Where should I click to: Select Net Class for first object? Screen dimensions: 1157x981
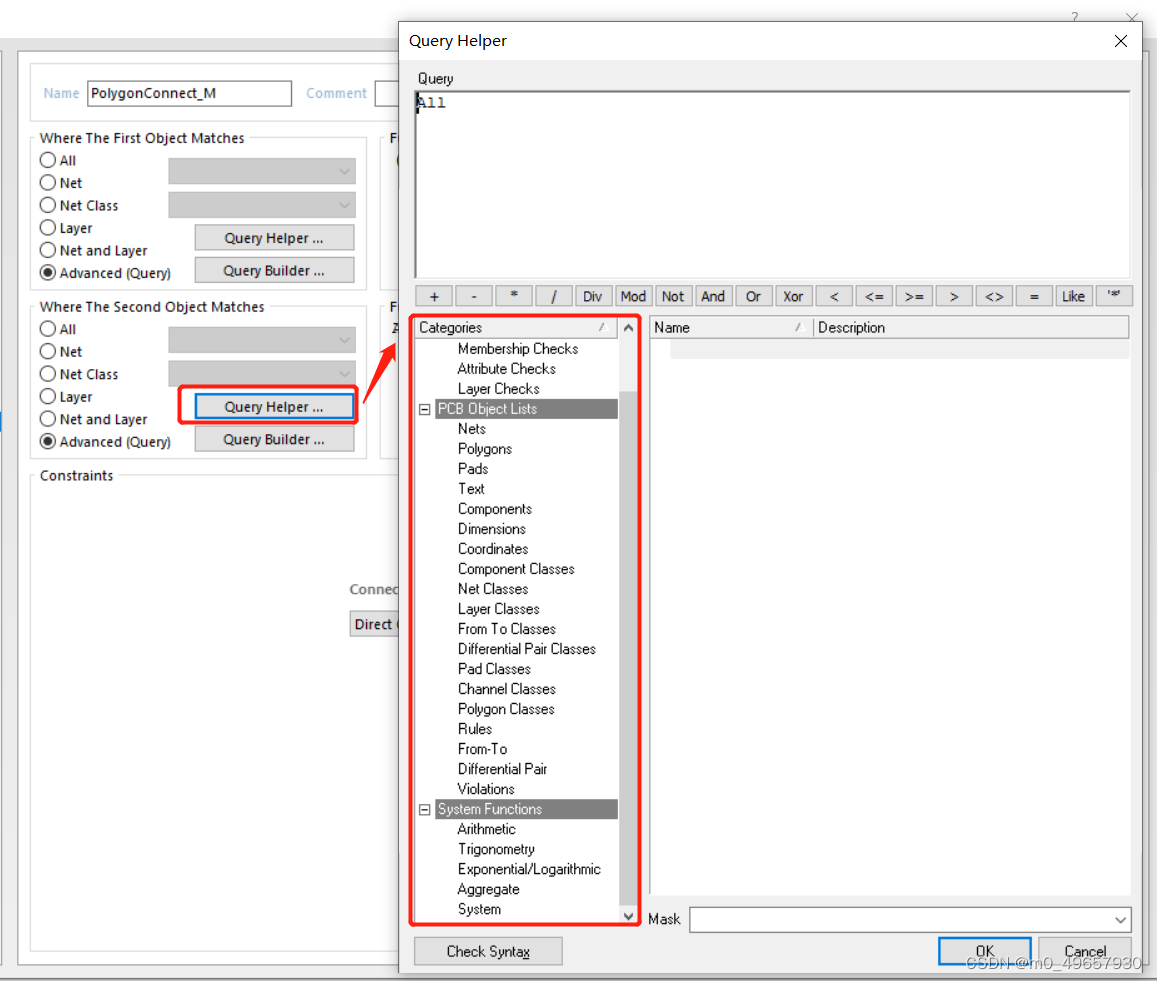coord(48,206)
